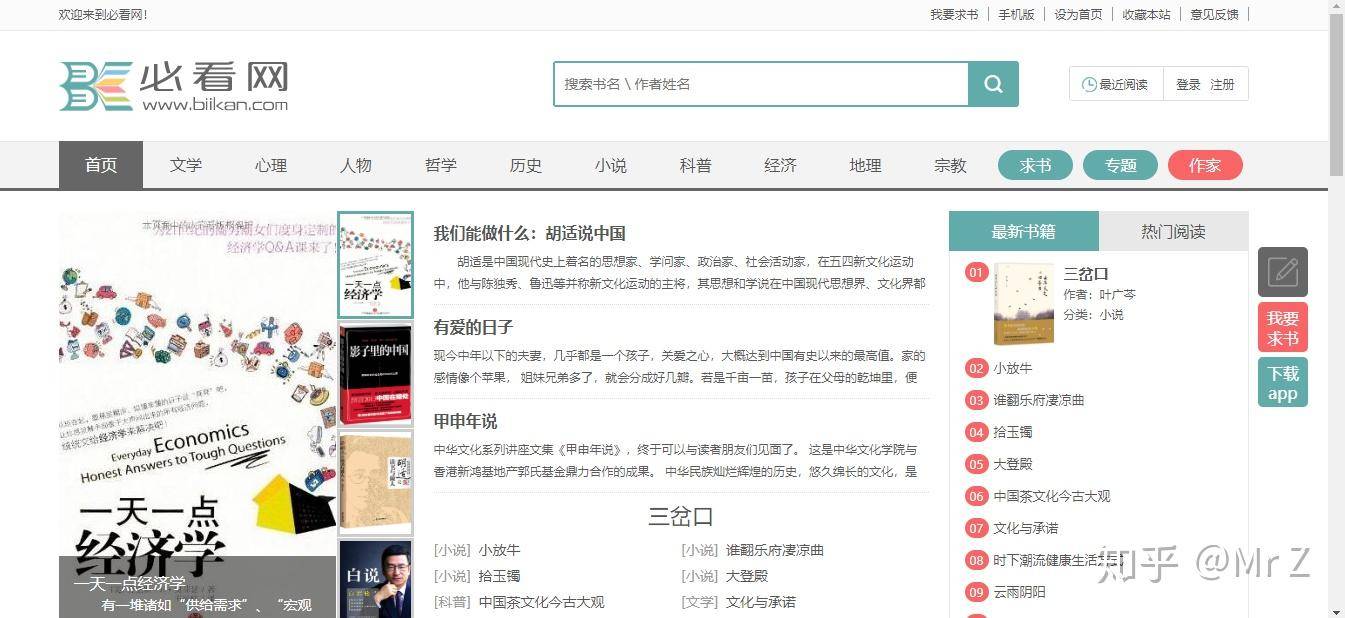
Task: Click the 意见反馈 link
Action: (x=1214, y=14)
